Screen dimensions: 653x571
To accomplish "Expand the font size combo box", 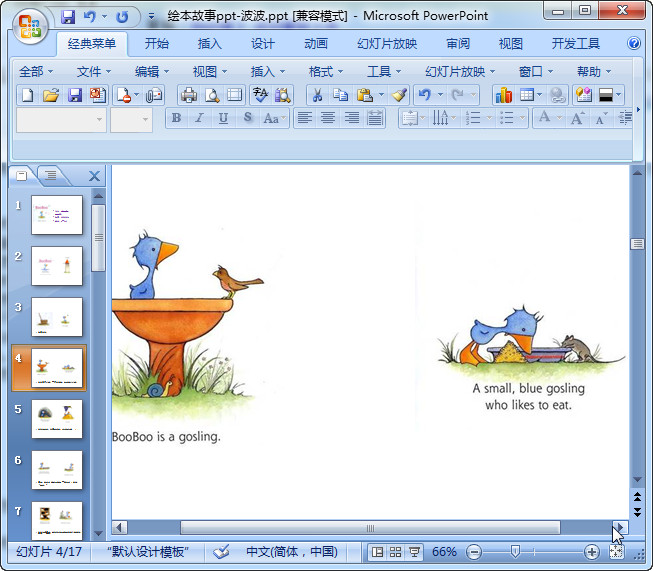I will (x=145, y=120).
